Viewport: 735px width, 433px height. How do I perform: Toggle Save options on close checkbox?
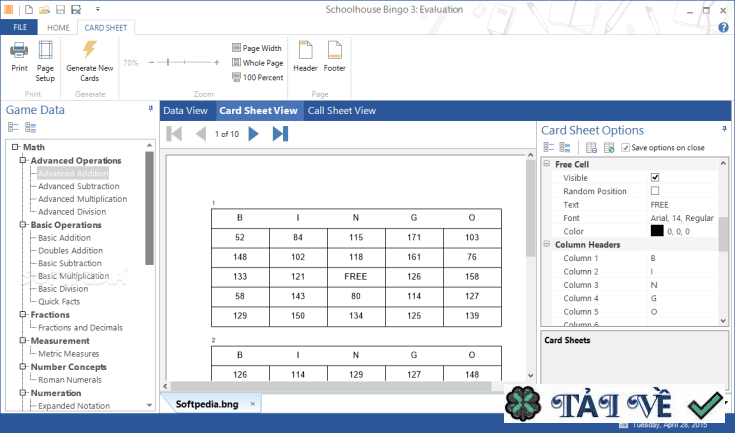(626, 147)
